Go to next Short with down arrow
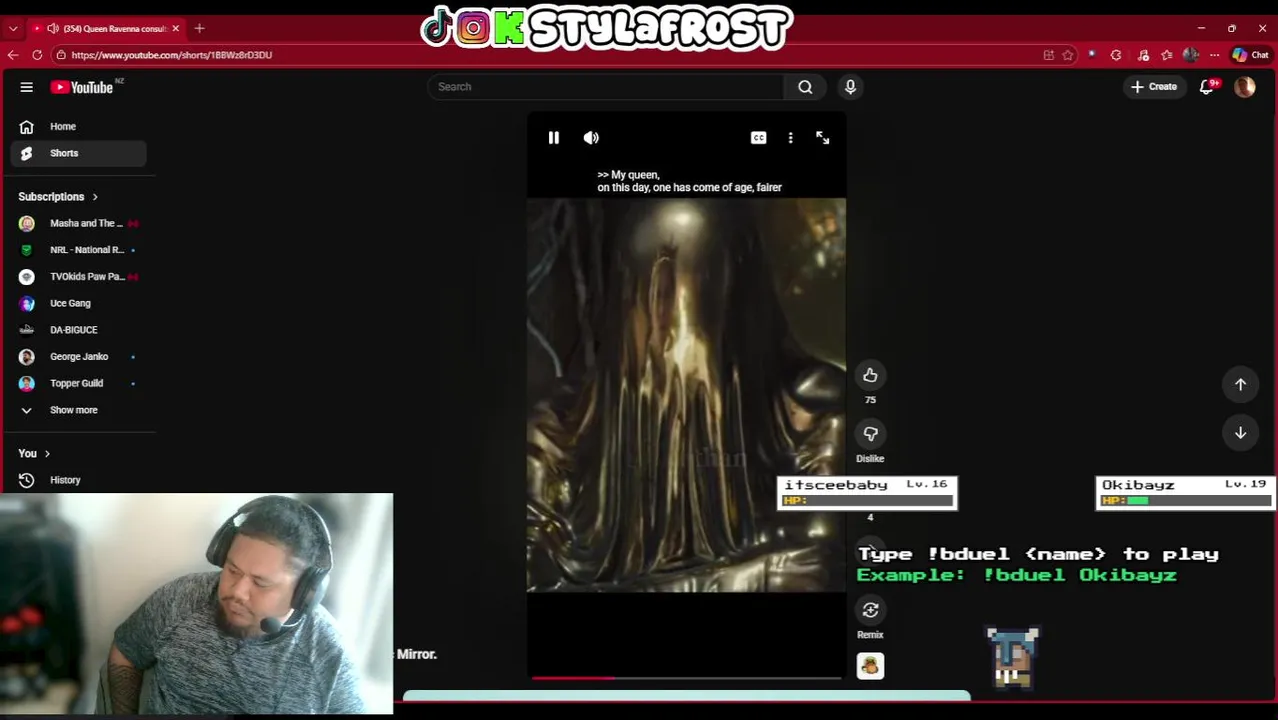The width and height of the screenshot is (1278, 720). coord(1240,432)
